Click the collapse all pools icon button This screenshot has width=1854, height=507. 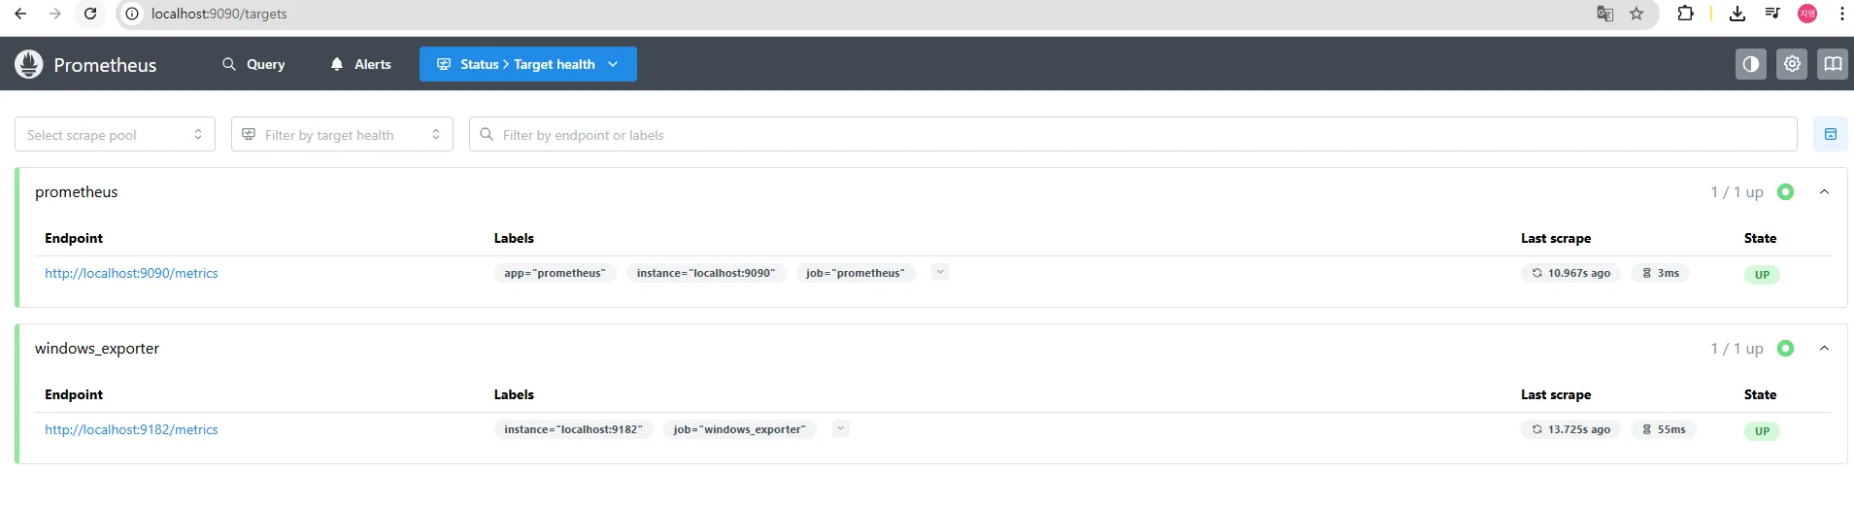1830,134
